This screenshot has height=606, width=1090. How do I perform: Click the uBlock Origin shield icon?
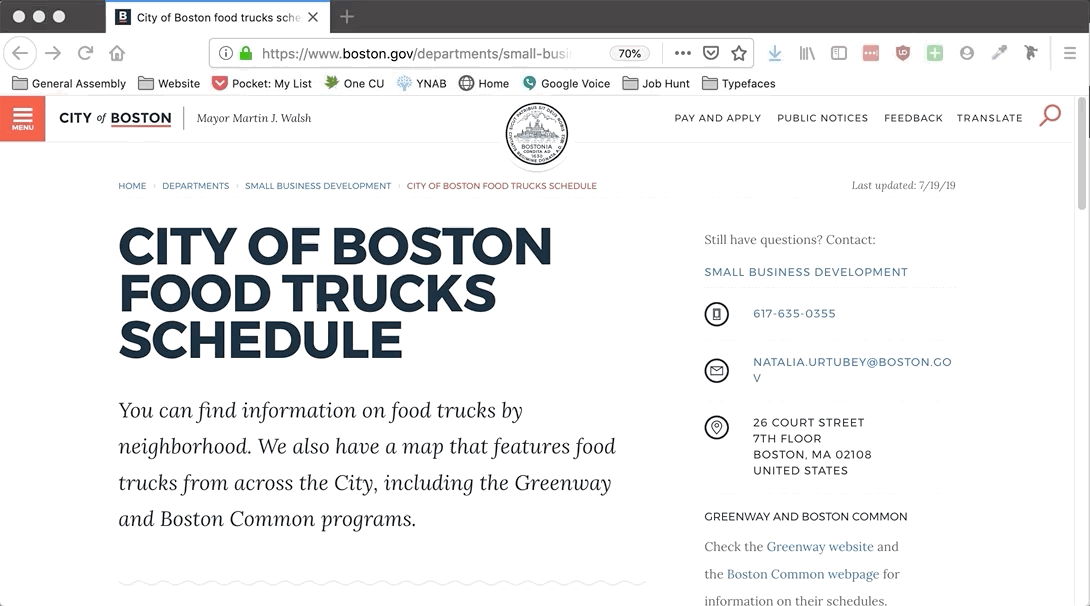click(902, 53)
